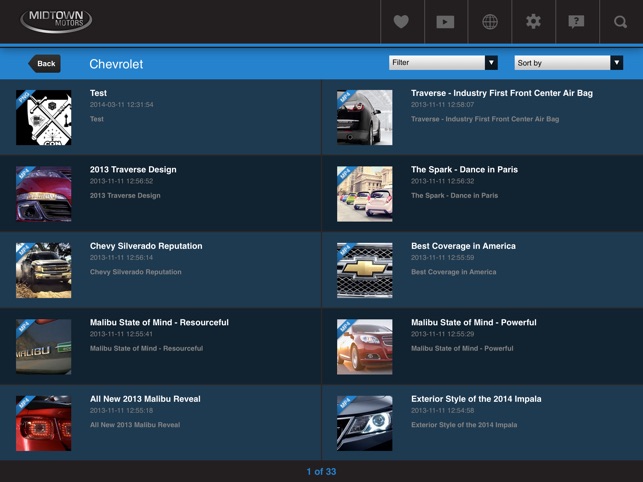Click date '2013-11-11 12:55:41'

(121, 334)
